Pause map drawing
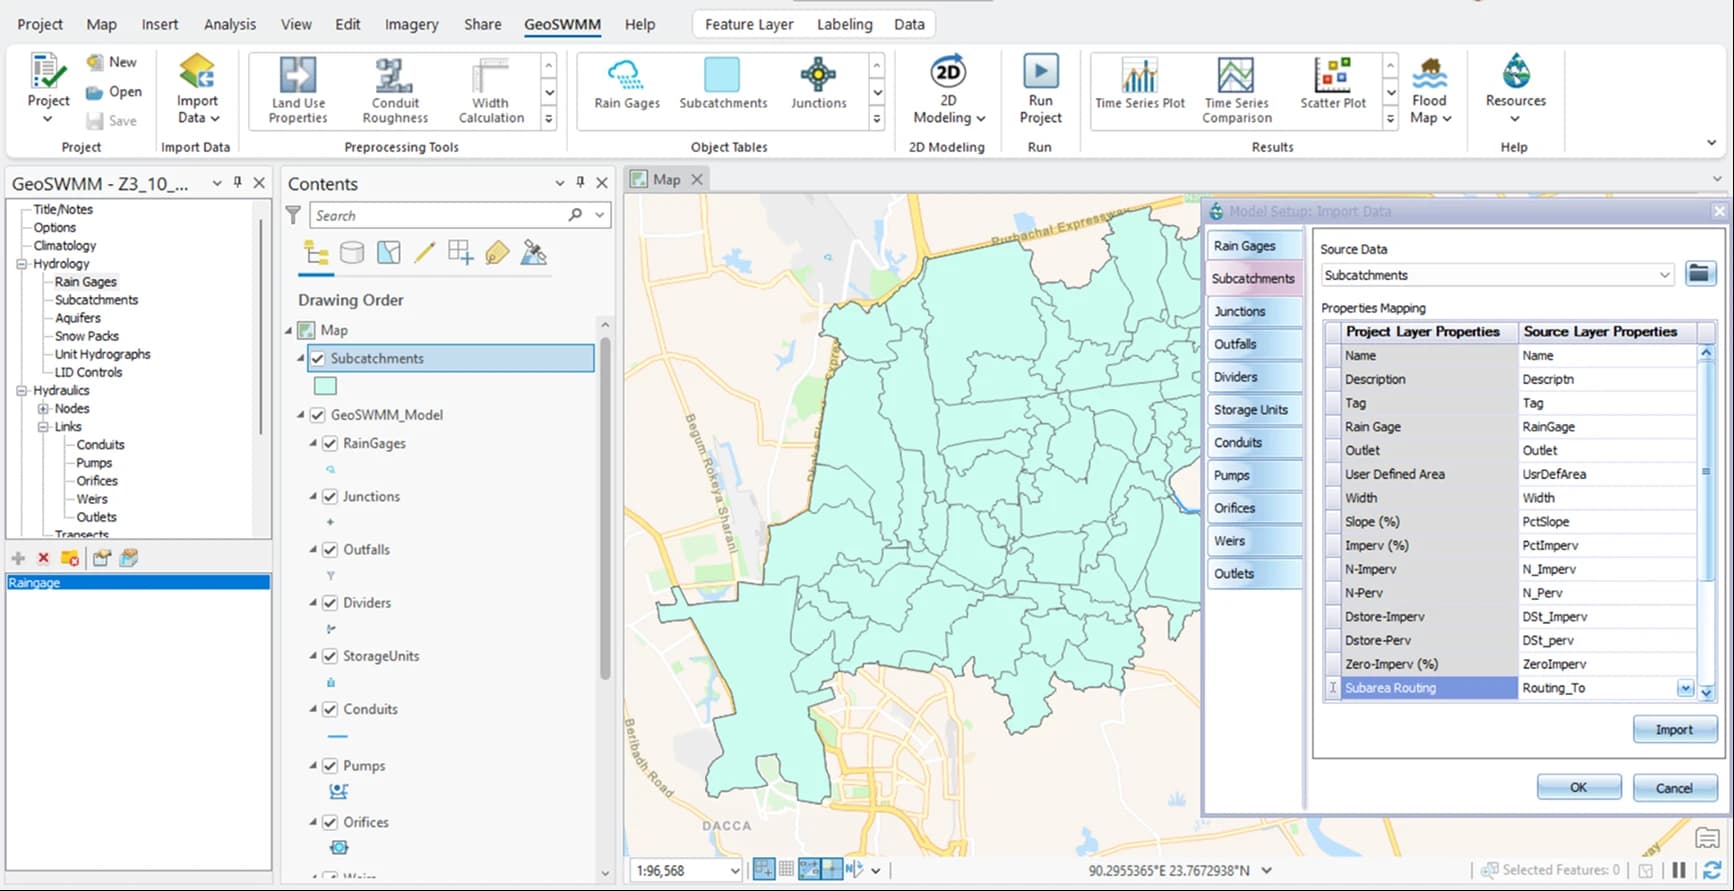The height and width of the screenshot is (891, 1734). click(x=1679, y=871)
